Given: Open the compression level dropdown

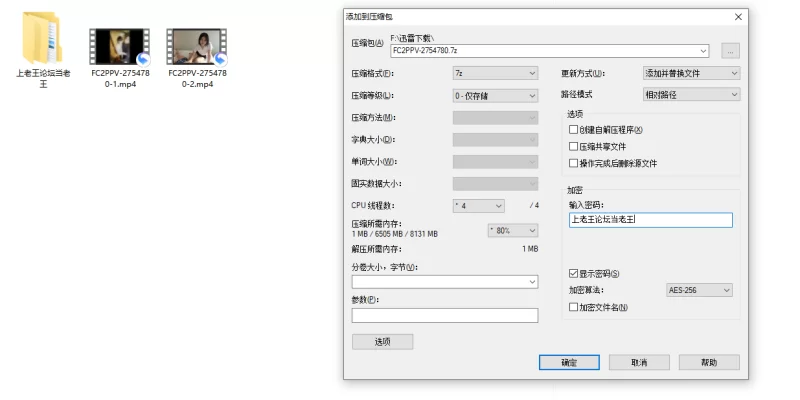Looking at the screenshot, I should coord(495,96).
